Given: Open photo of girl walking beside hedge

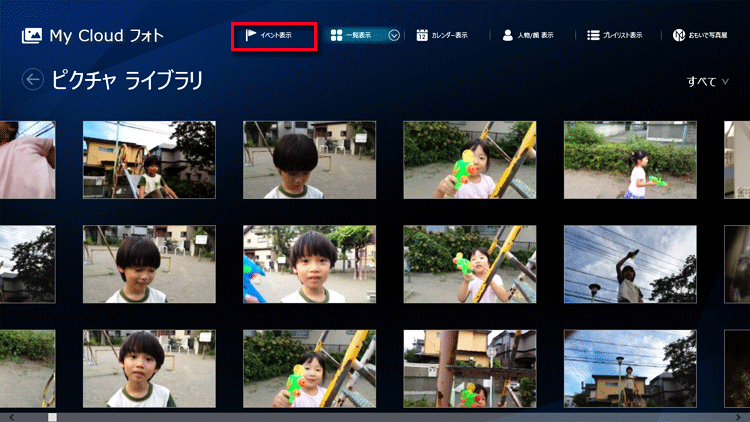Looking at the screenshot, I should [x=630, y=160].
